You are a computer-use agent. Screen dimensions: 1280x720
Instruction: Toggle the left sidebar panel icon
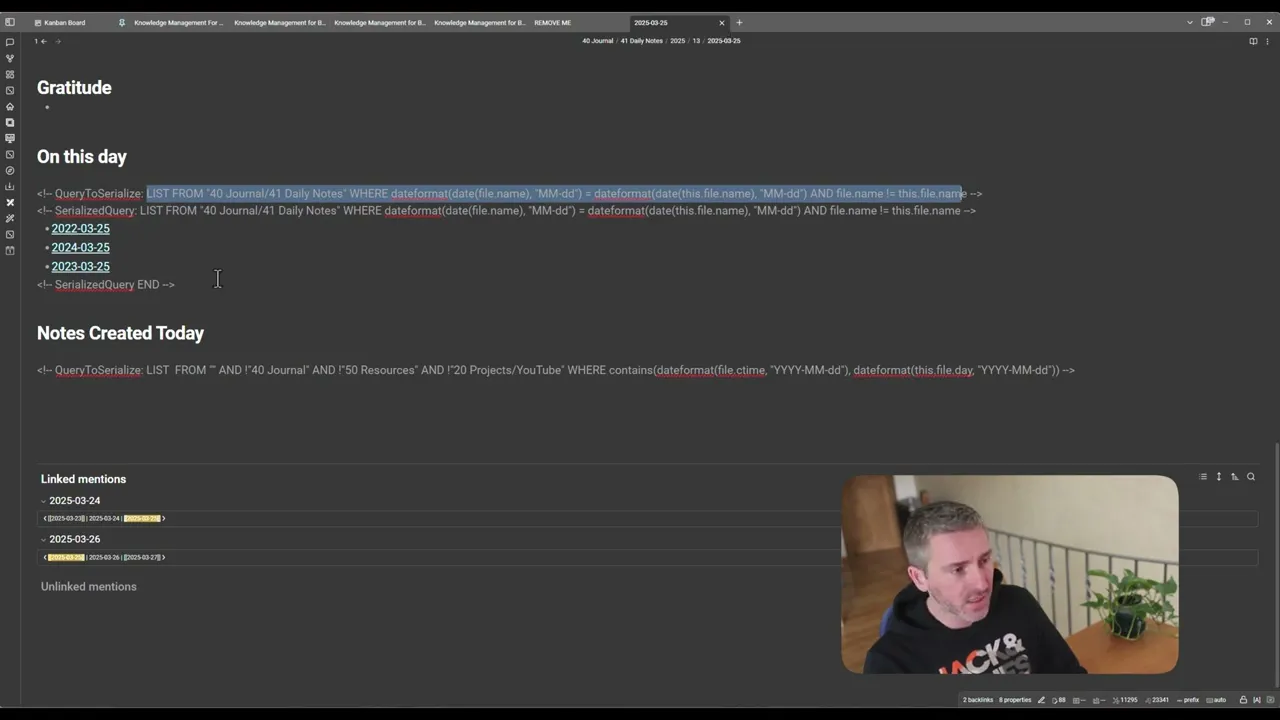tap(10, 22)
